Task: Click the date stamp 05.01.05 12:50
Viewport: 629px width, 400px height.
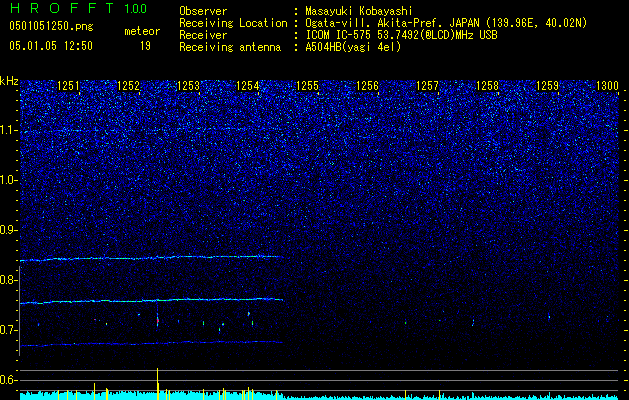Action: click(51, 46)
